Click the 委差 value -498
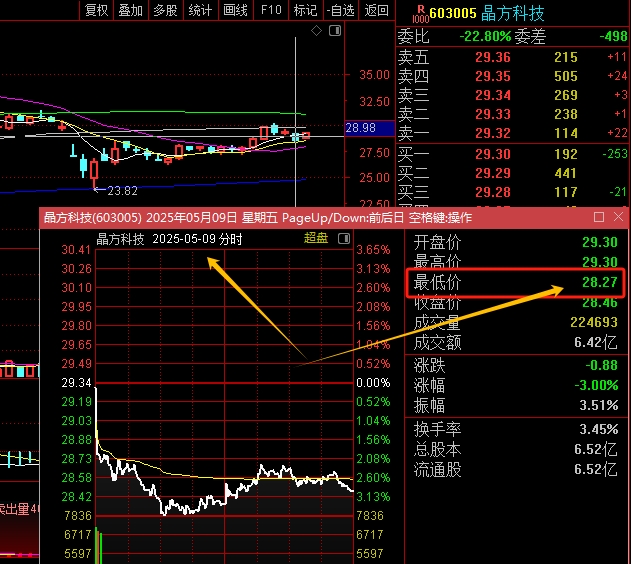This screenshot has width=631, height=564. click(613, 37)
